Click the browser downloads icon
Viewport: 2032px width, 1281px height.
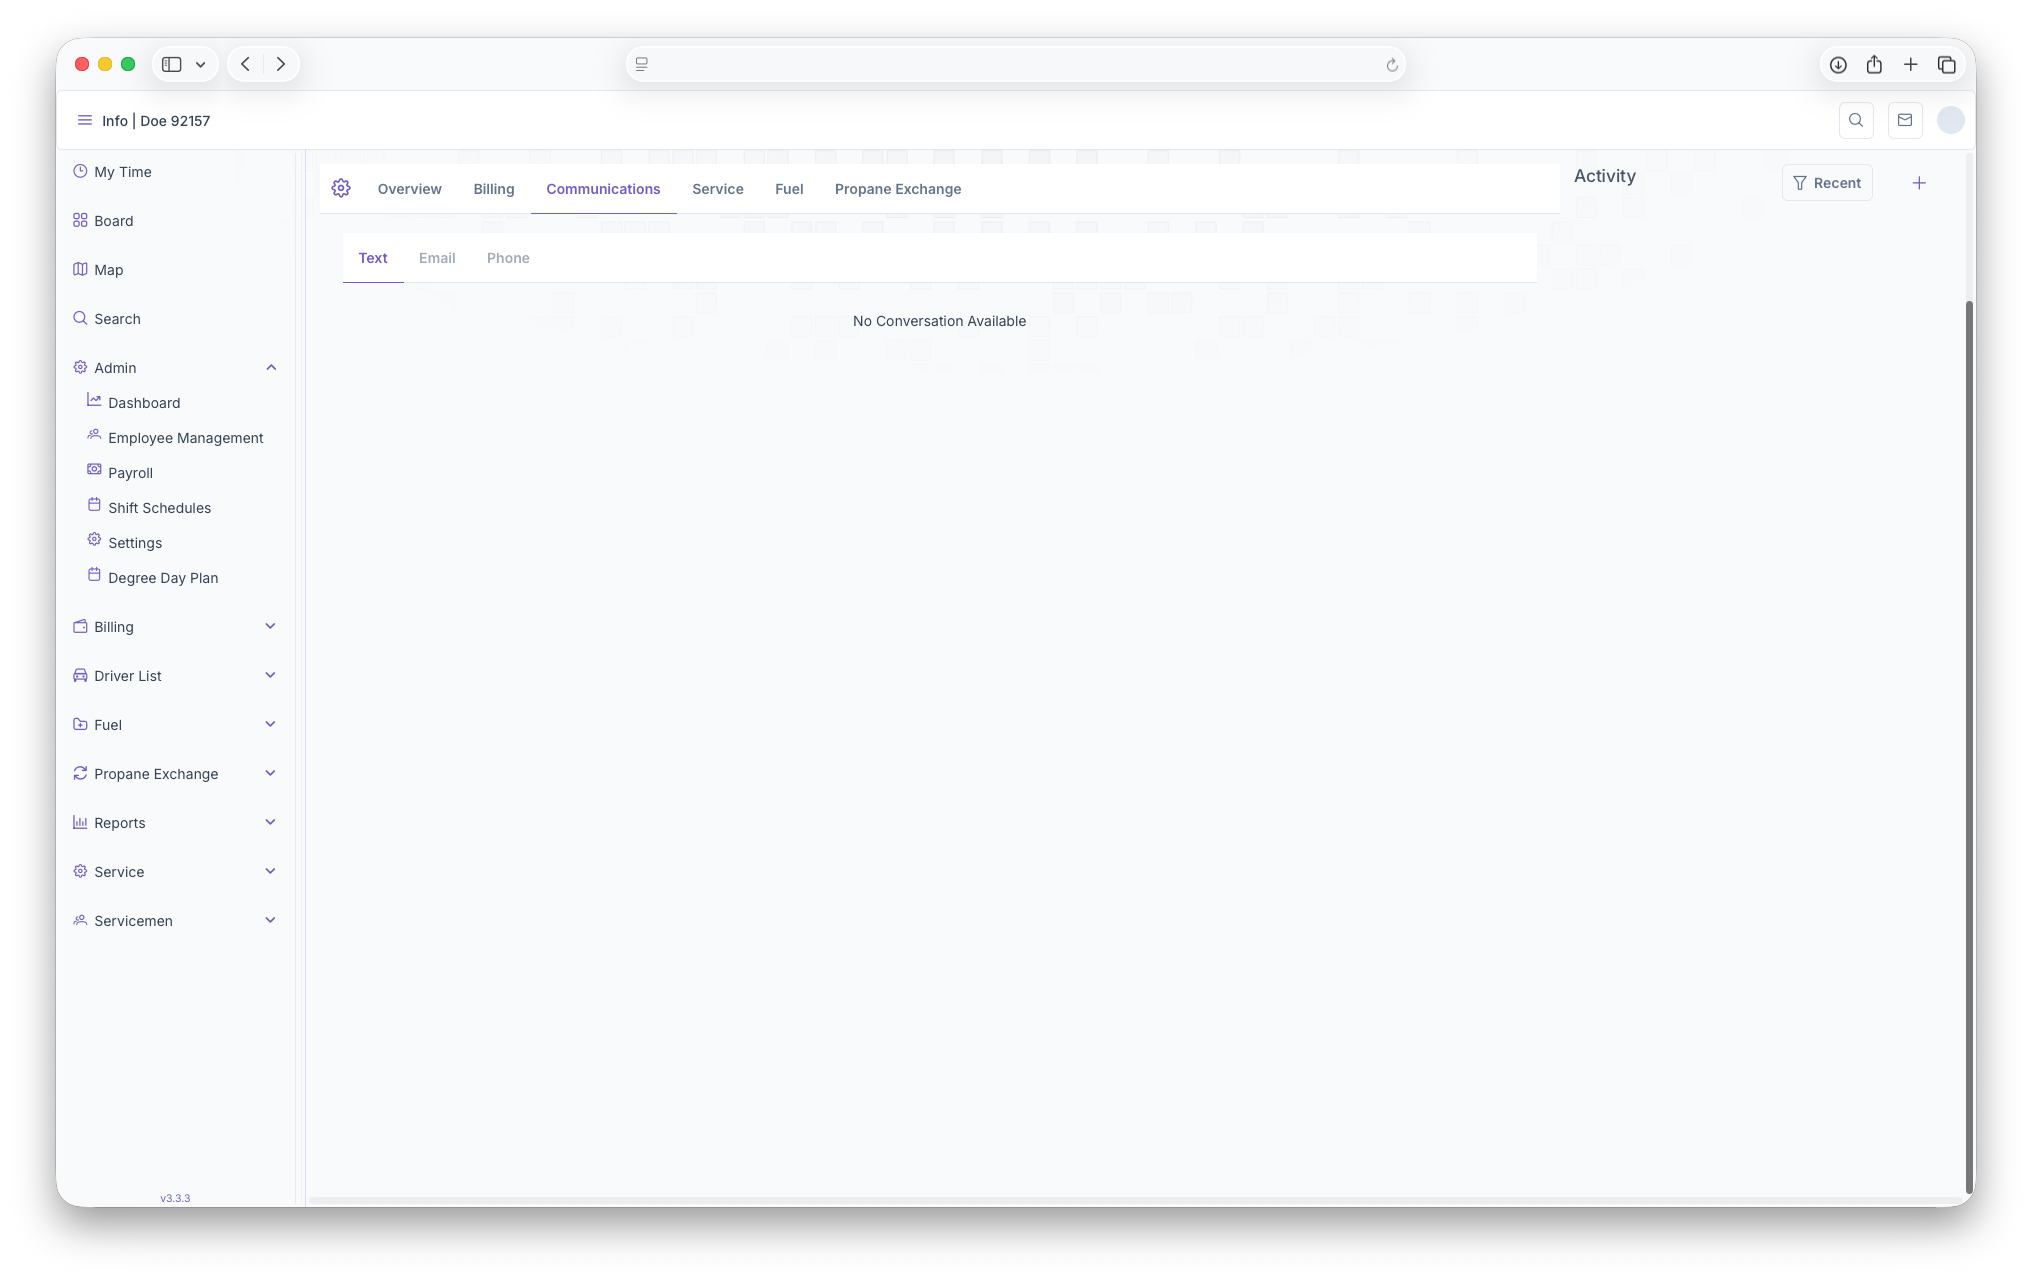[1838, 65]
